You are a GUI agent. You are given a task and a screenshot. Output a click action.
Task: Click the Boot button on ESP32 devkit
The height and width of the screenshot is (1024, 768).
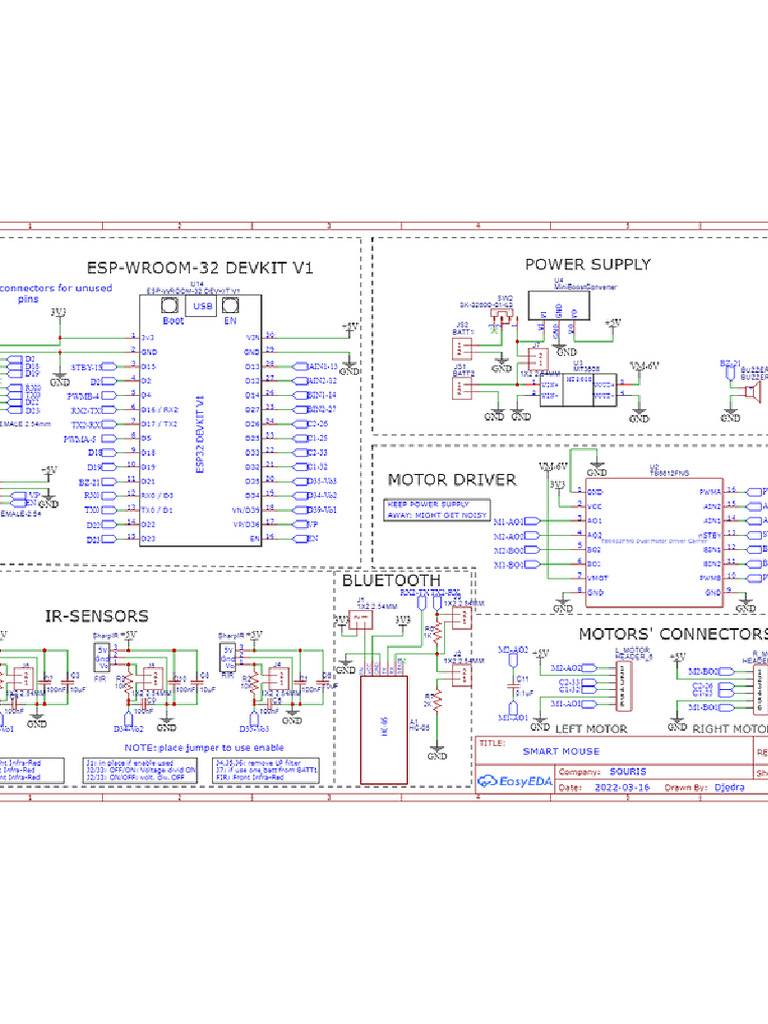coord(170,305)
